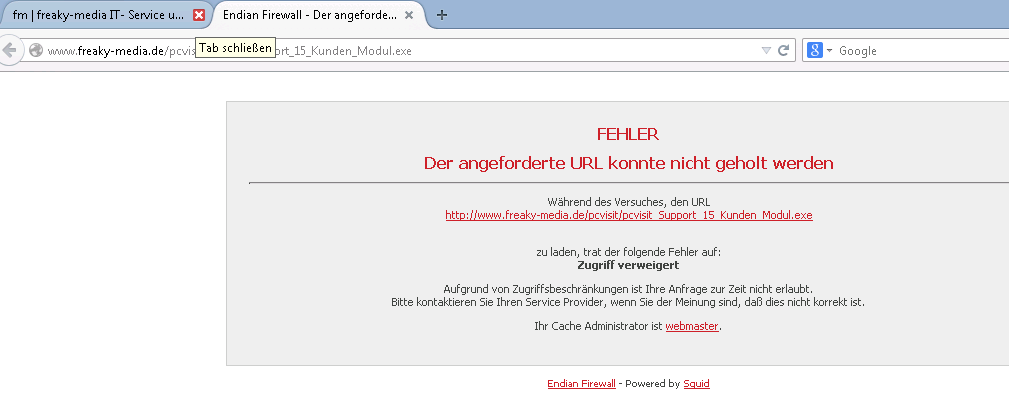
Task: Click the Google search engine icon
Action: (815, 50)
